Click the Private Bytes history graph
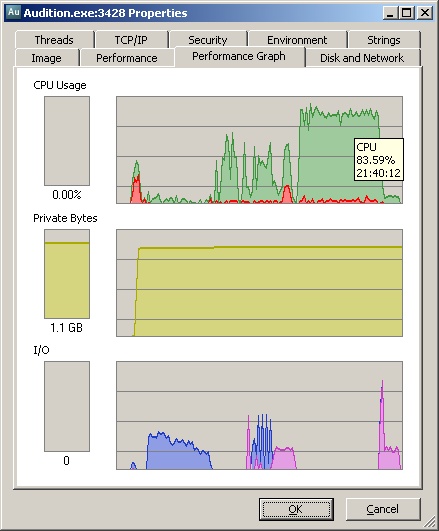This screenshot has height=531, width=439. [x=259, y=283]
